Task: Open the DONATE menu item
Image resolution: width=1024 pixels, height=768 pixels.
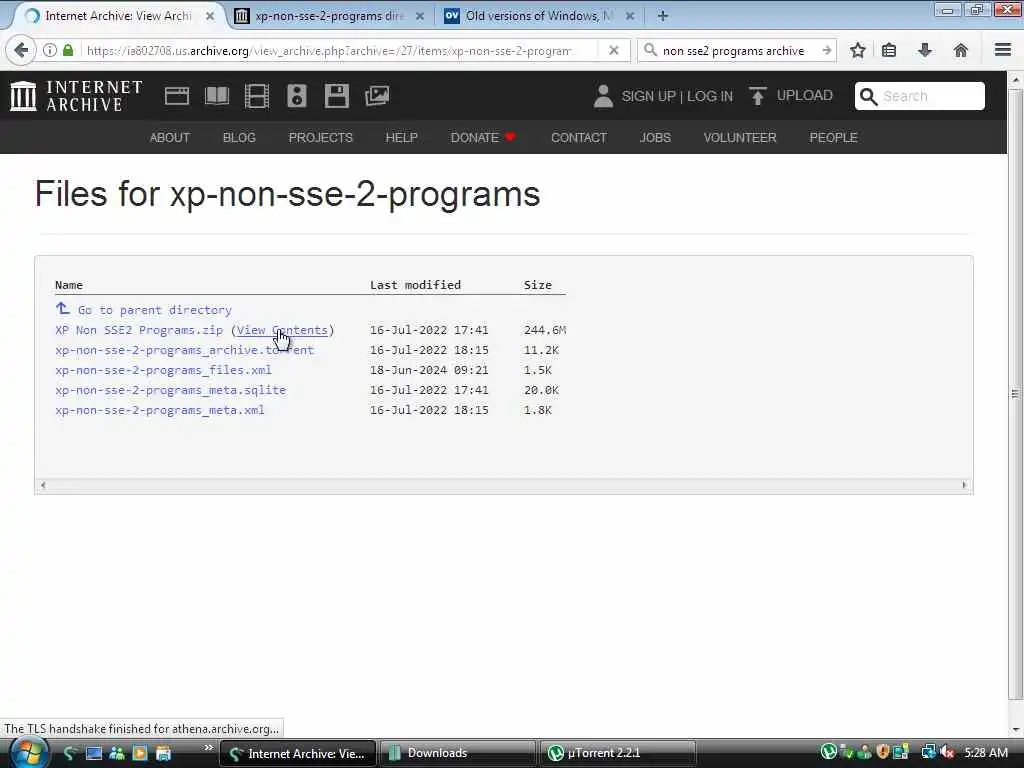Action: 483,138
